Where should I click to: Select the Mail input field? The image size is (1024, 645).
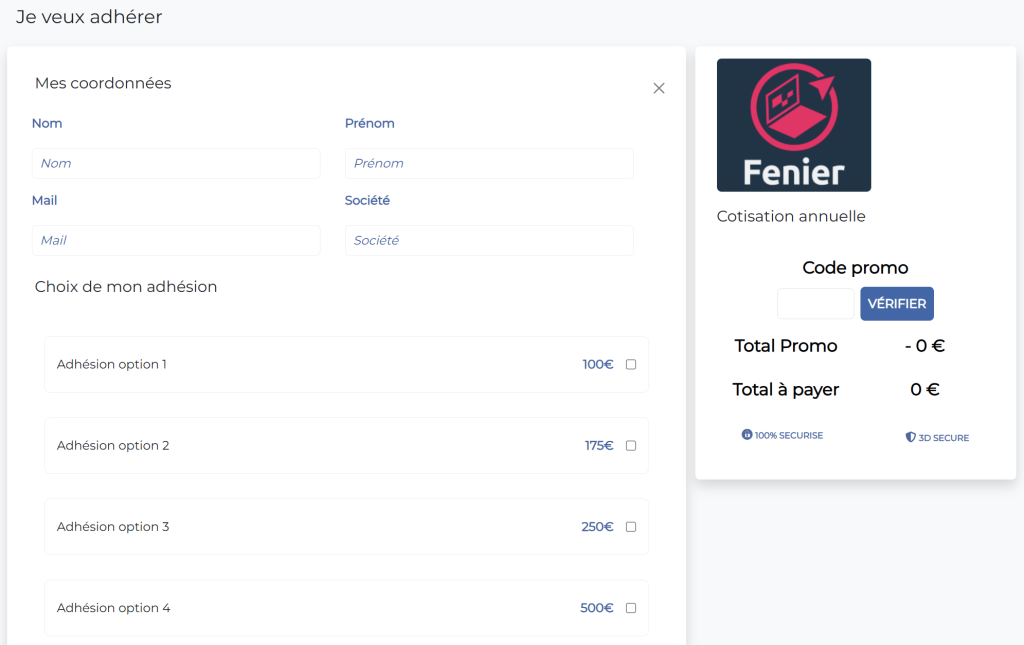pos(176,240)
